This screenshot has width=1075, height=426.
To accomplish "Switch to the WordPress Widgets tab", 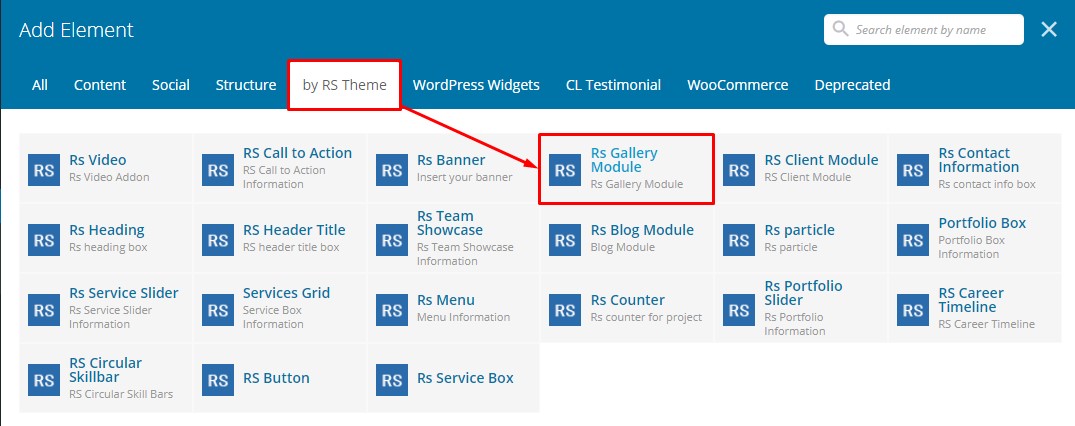I will (x=475, y=85).
